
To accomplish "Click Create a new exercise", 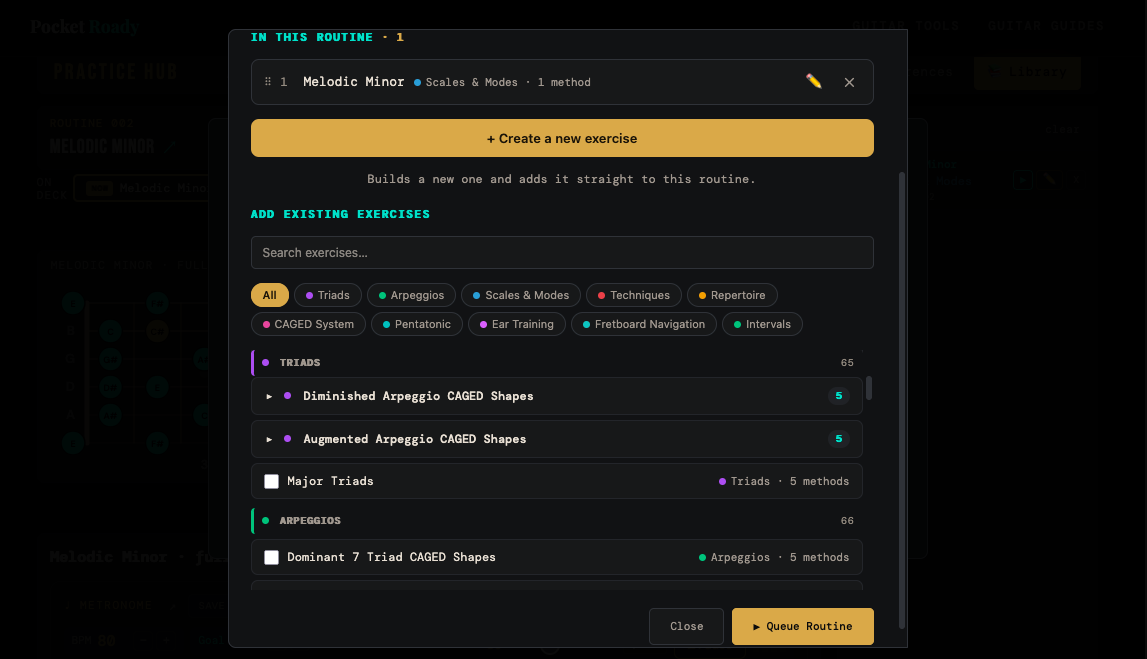I will [x=562, y=138].
